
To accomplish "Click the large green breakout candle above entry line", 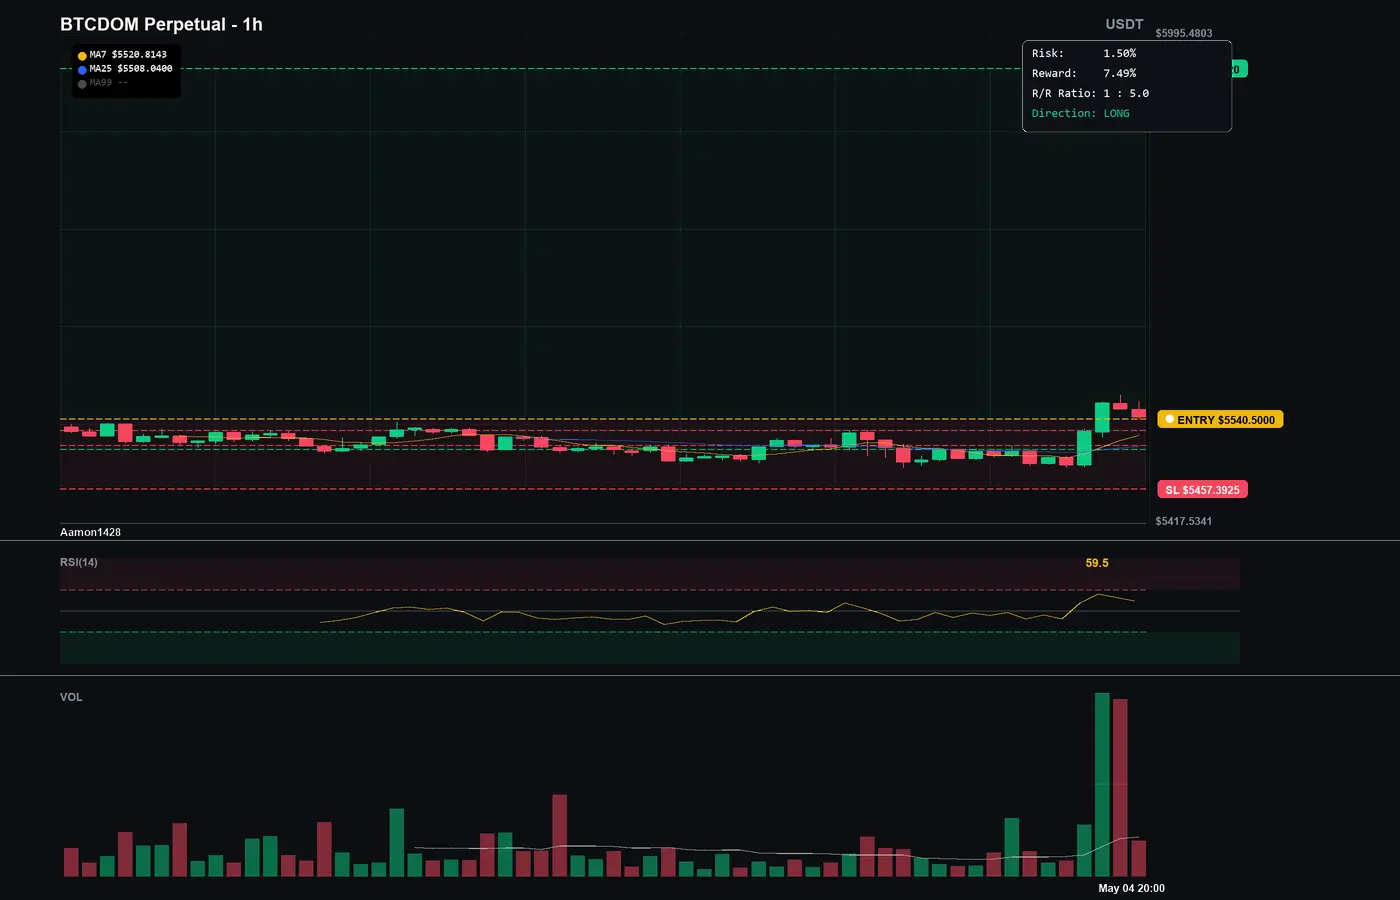I will tap(1102, 418).
